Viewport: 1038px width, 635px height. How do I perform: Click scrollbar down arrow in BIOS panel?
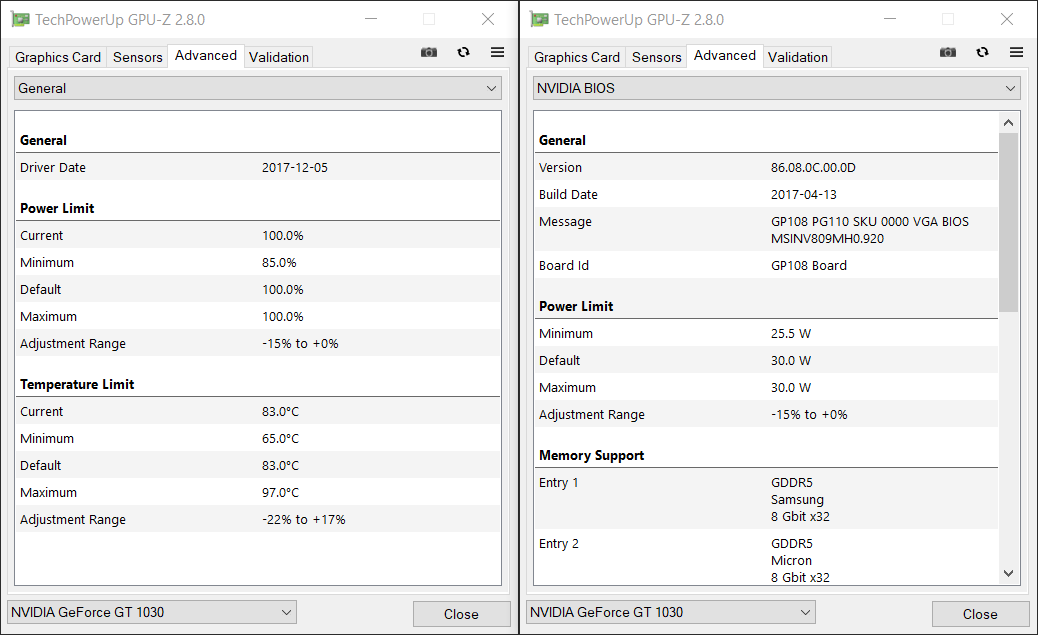tap(1008, 574)
